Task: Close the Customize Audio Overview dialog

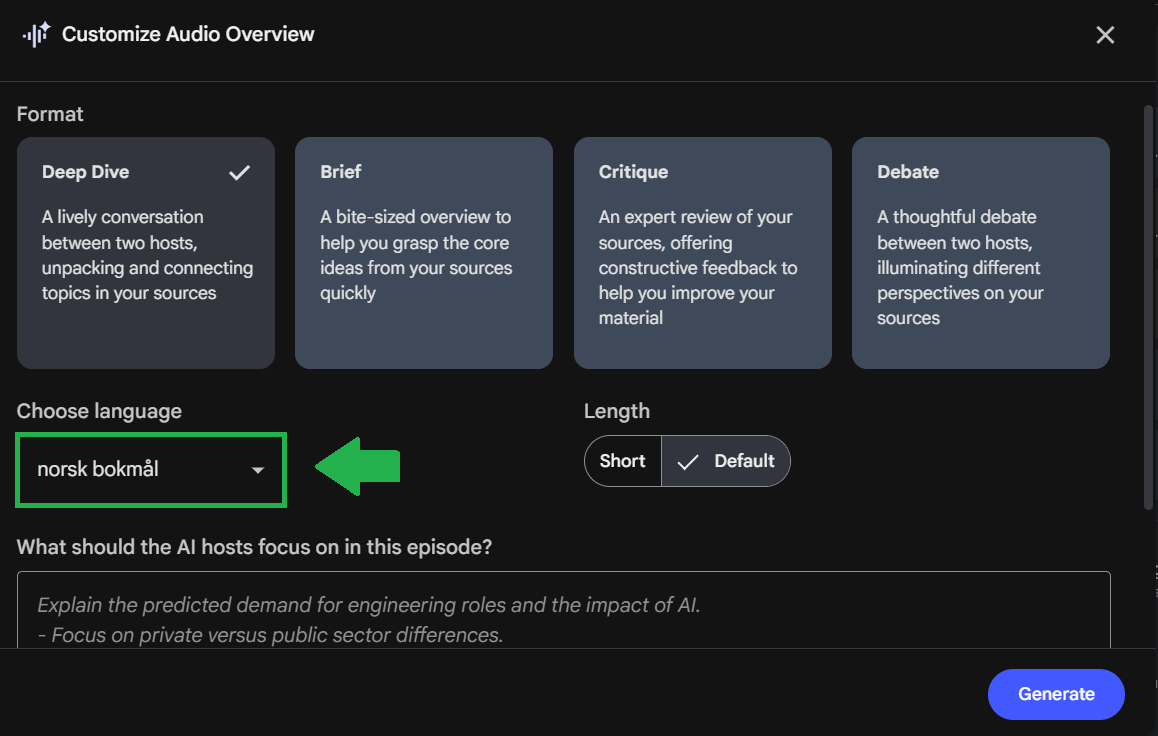Action: (1105, 35)
